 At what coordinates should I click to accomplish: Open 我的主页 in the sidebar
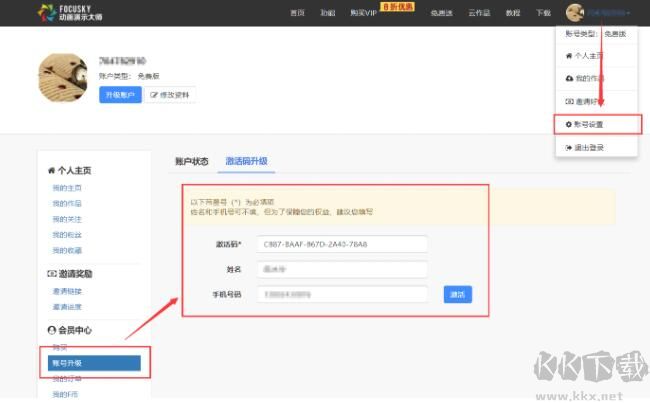[67, 188]
